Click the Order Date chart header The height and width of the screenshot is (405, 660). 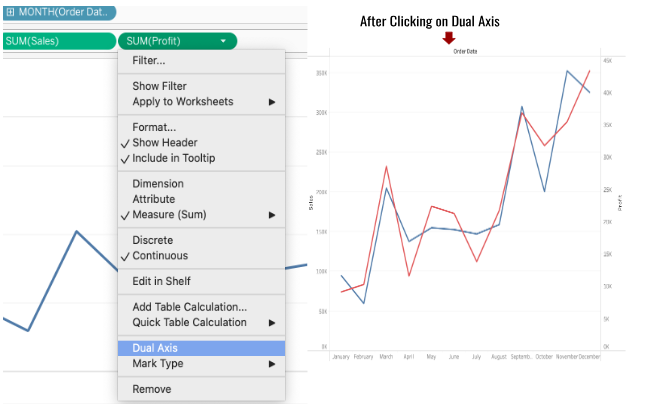(464, 50)
